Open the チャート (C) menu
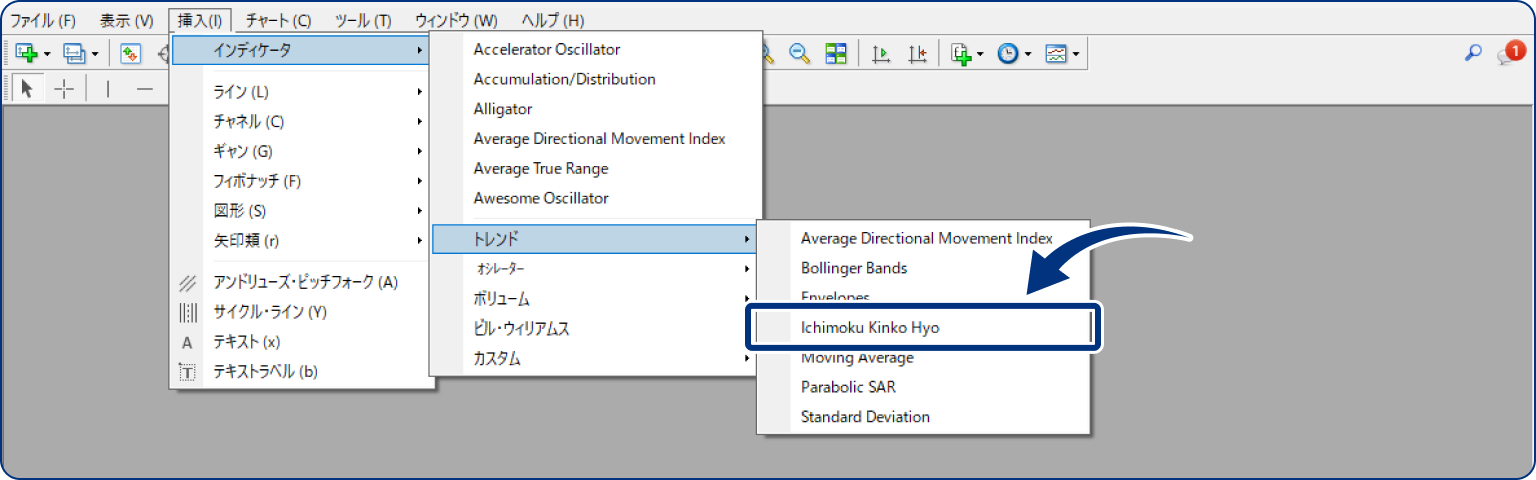The height and width of the screenshot is (480, 1536). [x=278, y=20]
